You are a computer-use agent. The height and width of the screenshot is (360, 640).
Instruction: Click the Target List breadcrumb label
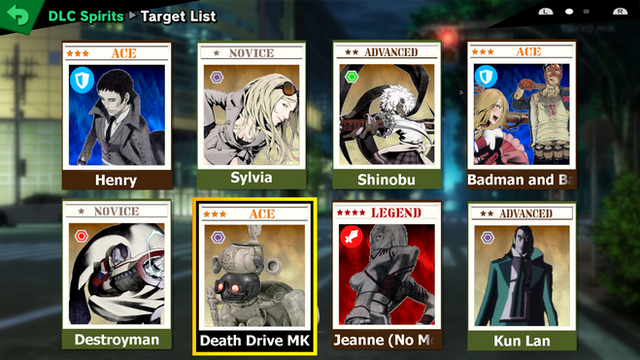(178, 16)
